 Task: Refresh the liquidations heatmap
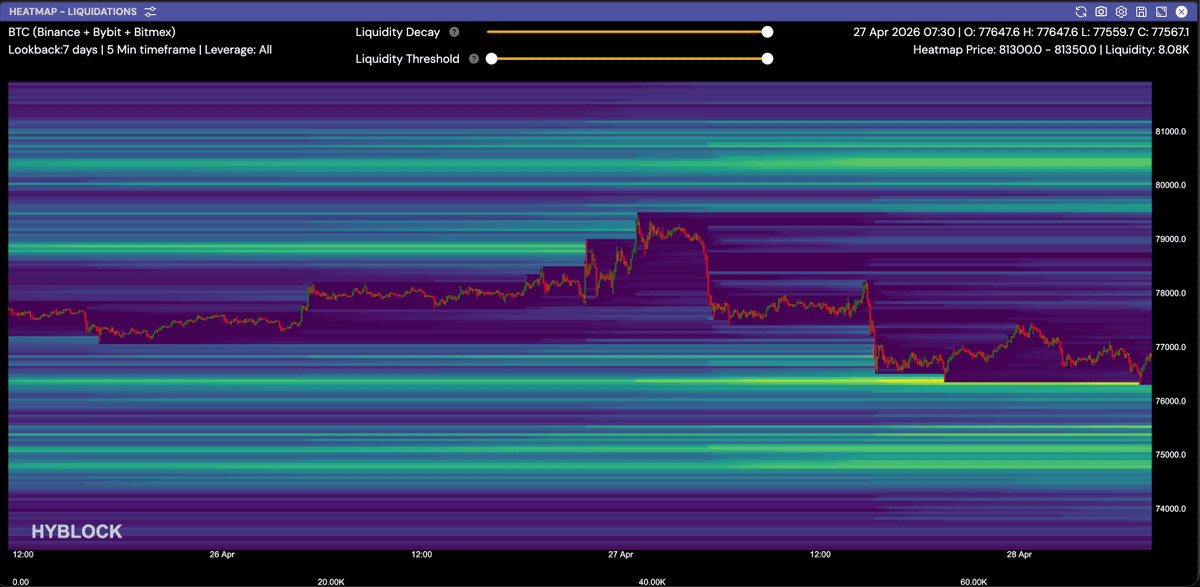[x=1081, y=11]
